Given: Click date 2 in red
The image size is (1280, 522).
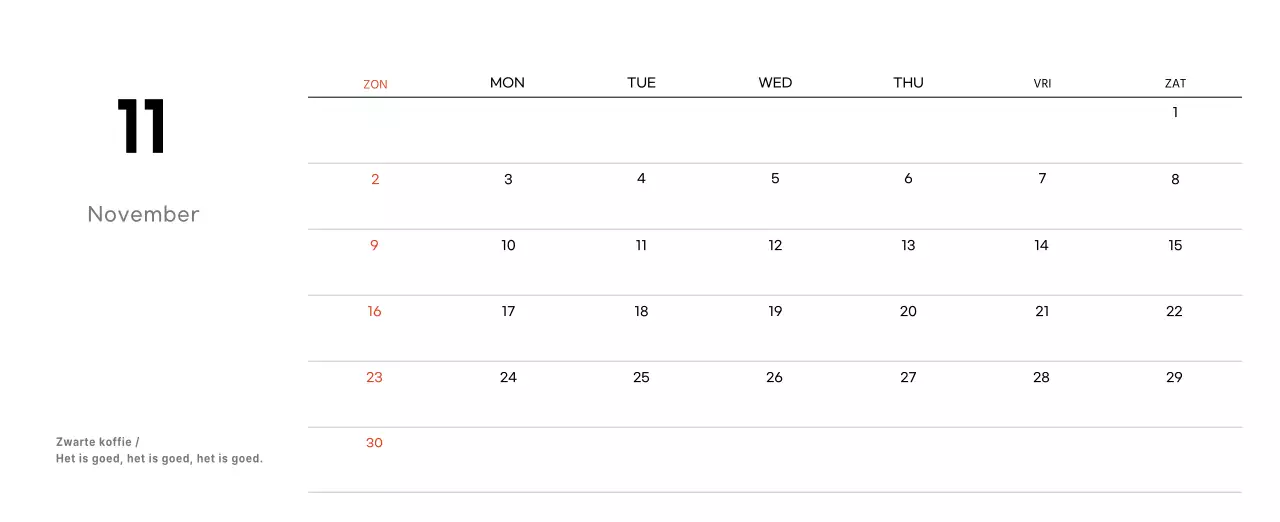Looking at the screenshot, I should click(x=375, y=179).
